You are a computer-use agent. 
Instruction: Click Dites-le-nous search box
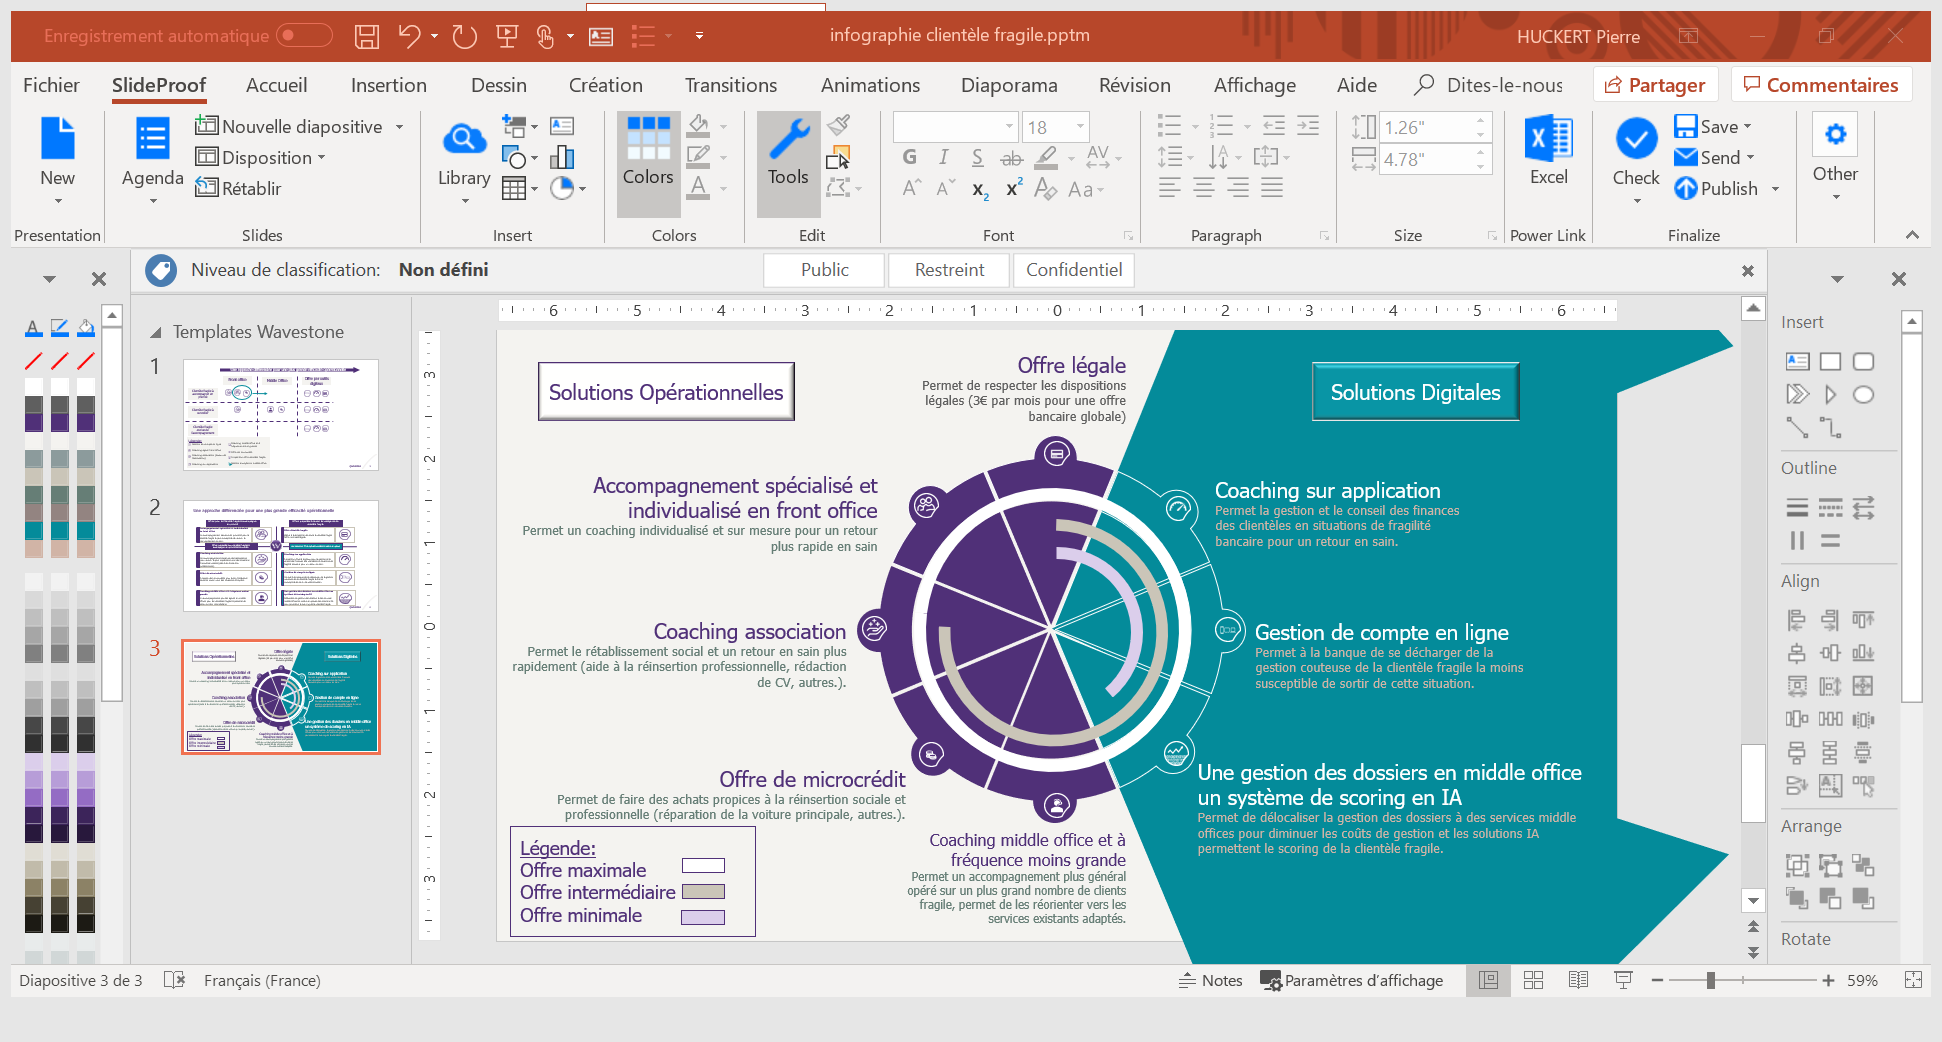pos(1490,85)
